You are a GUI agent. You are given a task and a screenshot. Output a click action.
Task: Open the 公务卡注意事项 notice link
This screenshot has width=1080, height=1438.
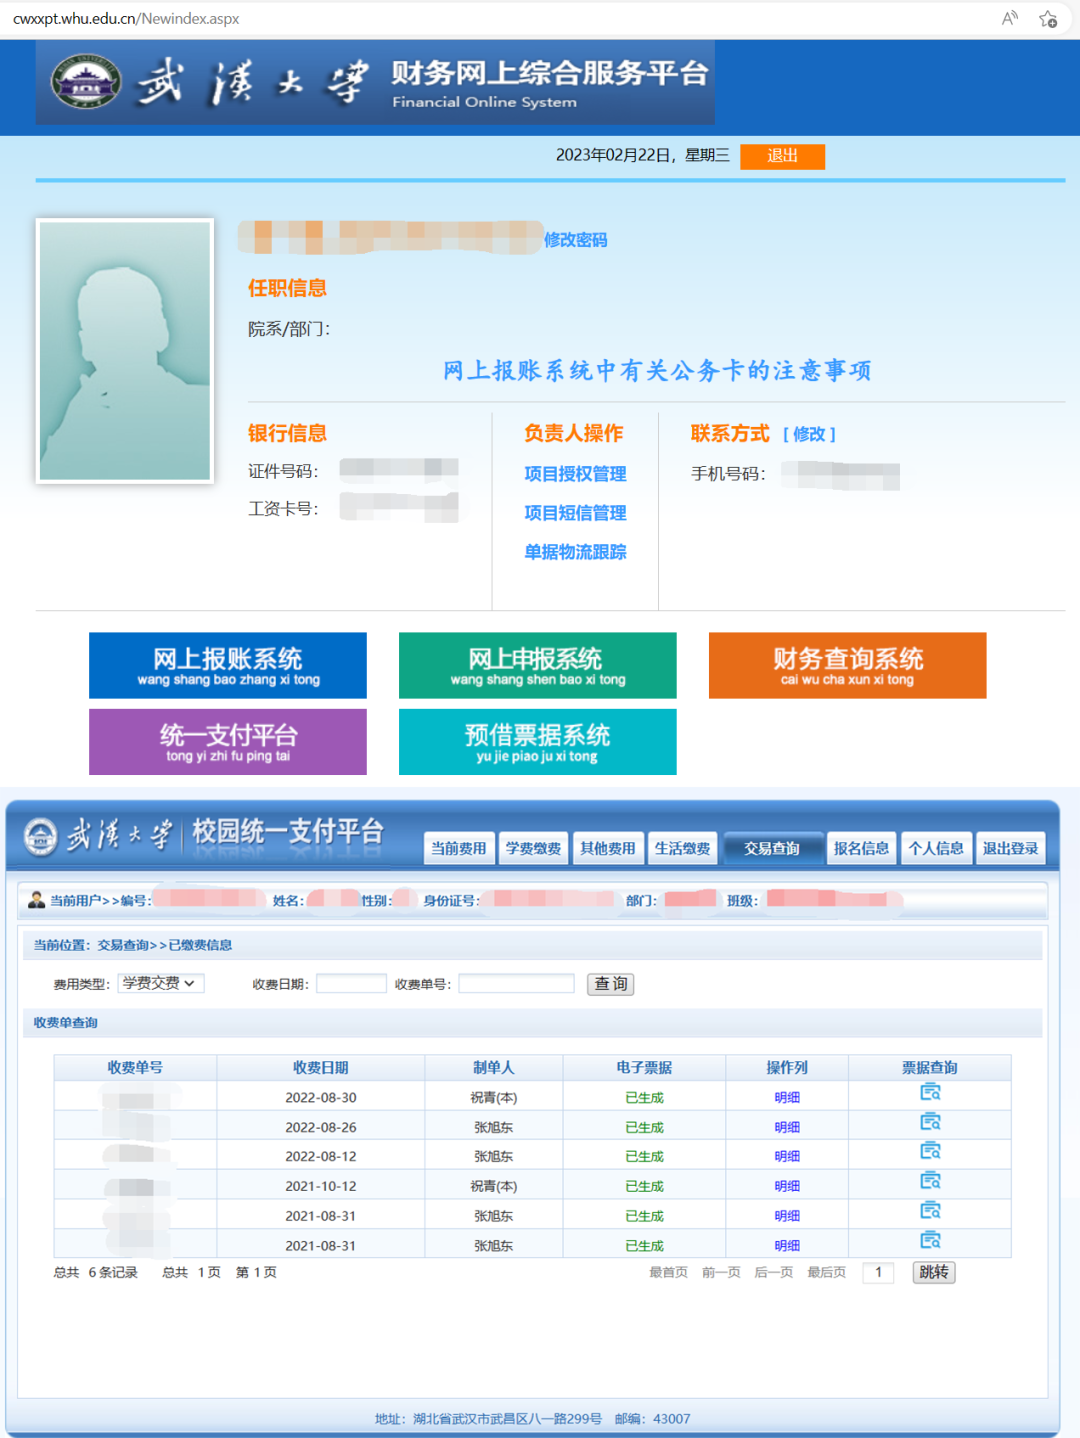(x=657, y=371)
